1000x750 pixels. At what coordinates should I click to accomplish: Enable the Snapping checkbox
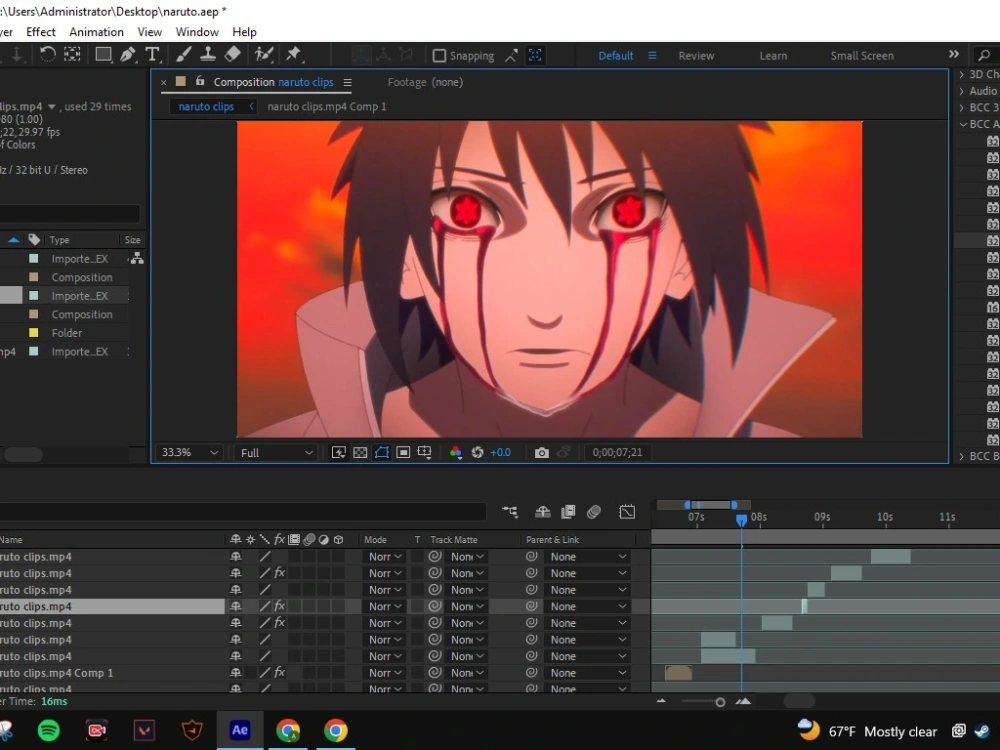point(438,55)
